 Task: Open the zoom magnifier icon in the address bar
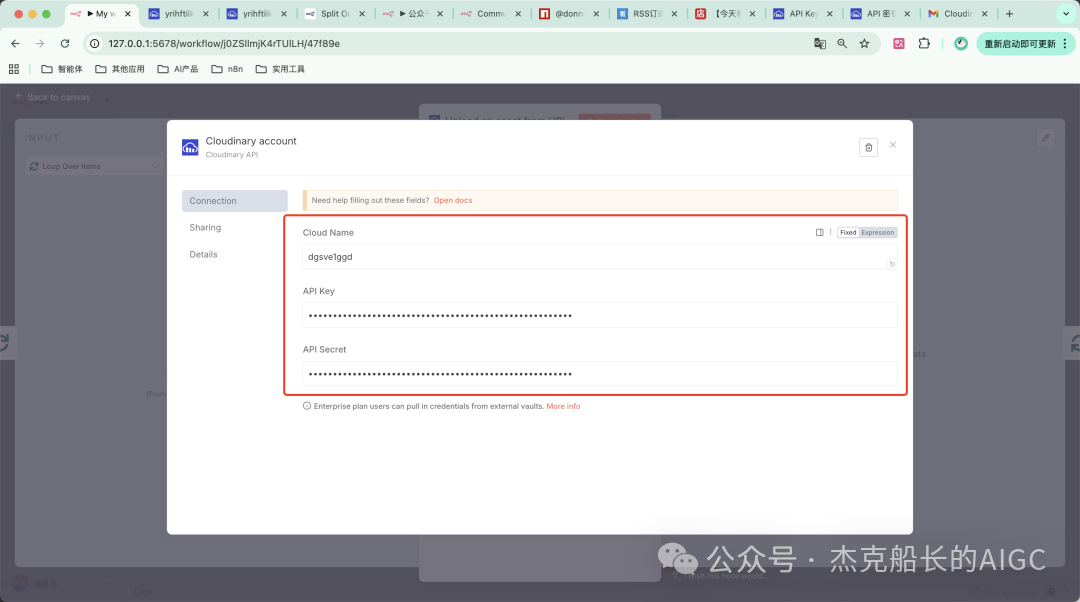(x=842, y=43)
